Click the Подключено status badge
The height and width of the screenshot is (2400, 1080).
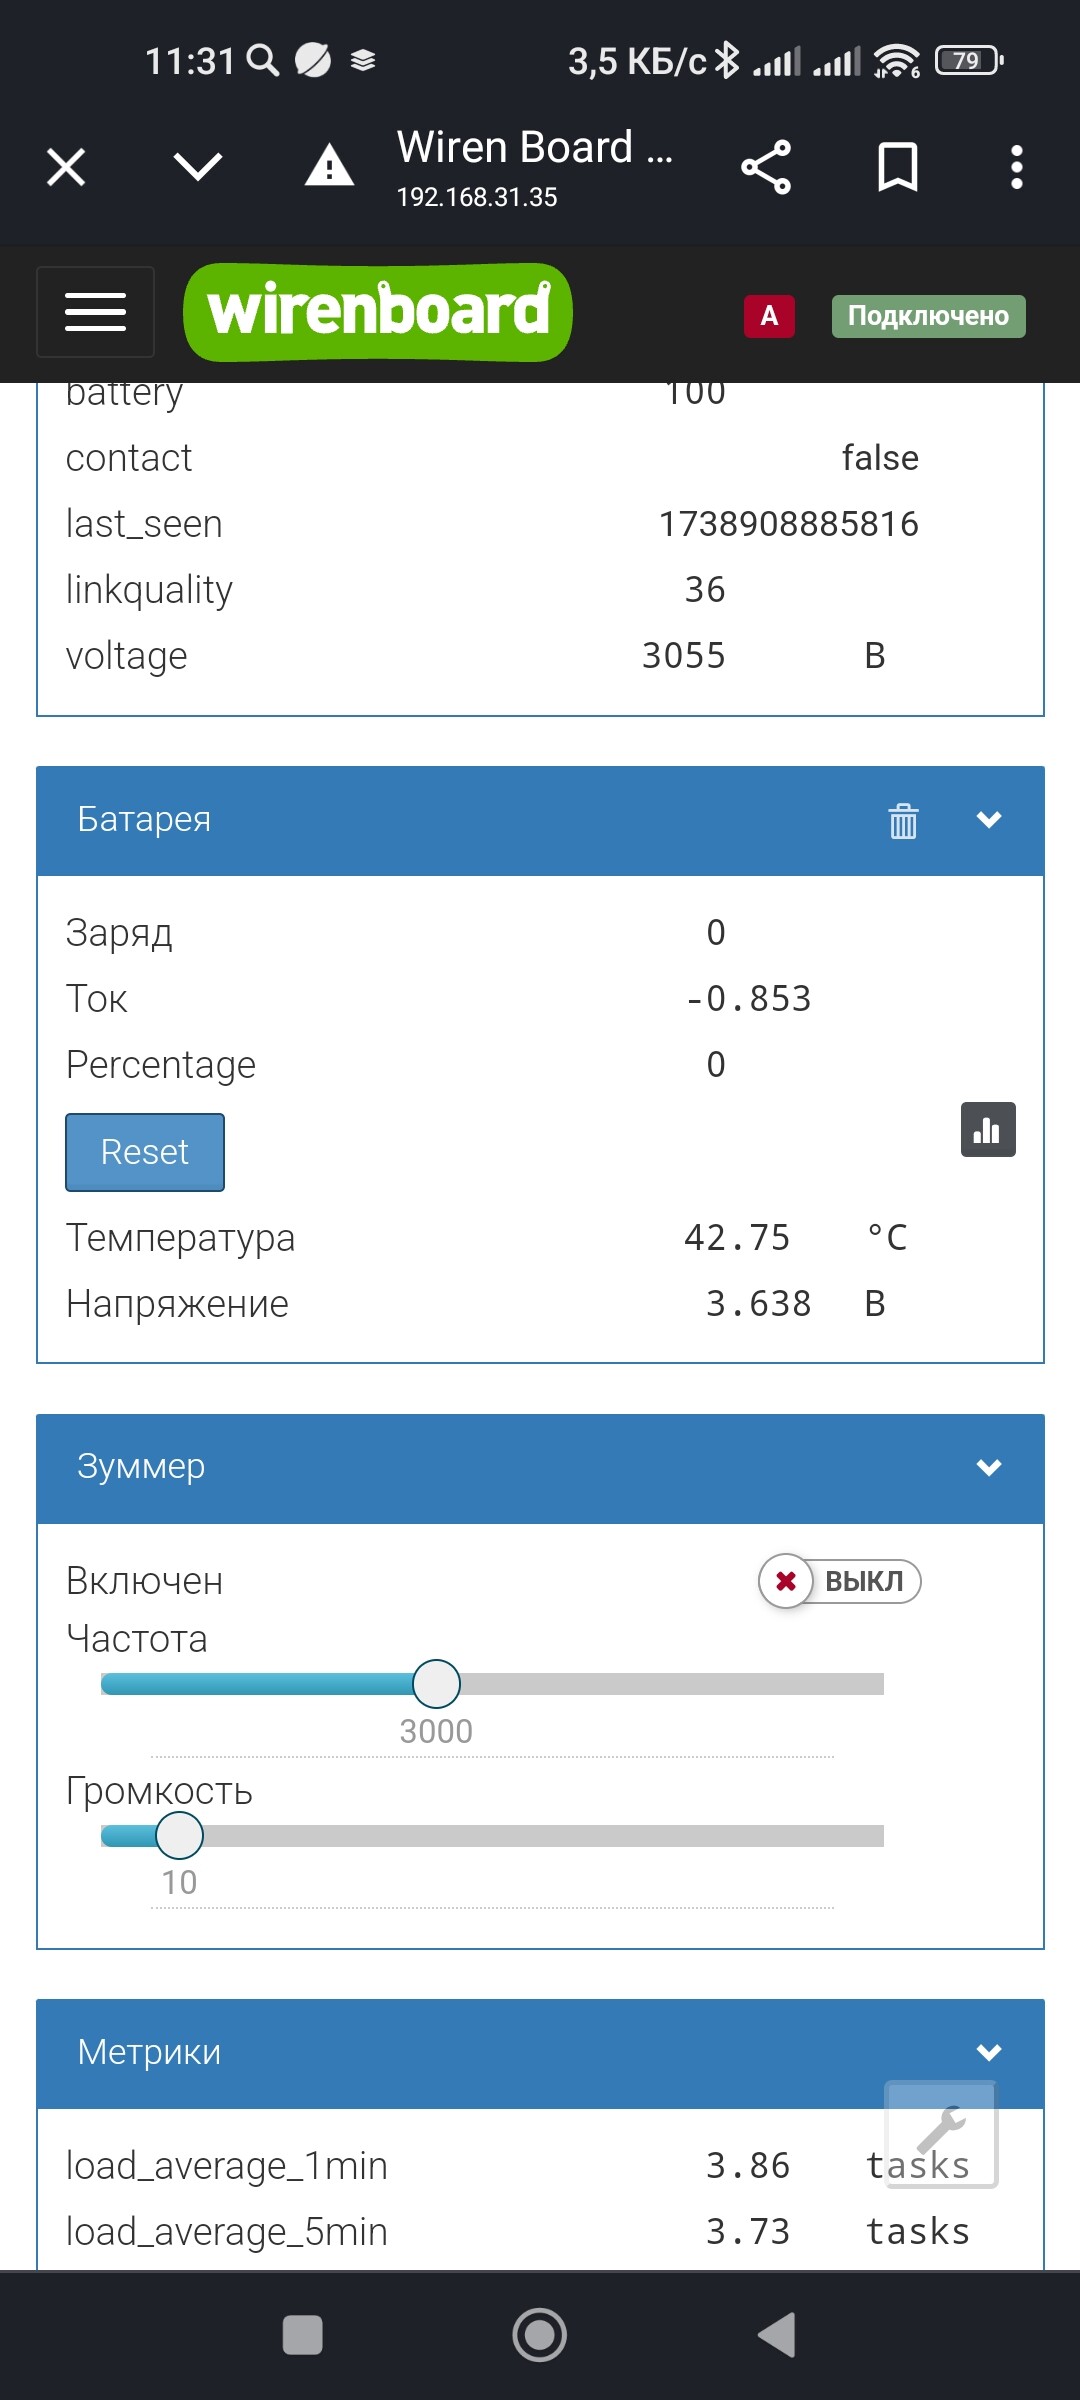point(929,316)
